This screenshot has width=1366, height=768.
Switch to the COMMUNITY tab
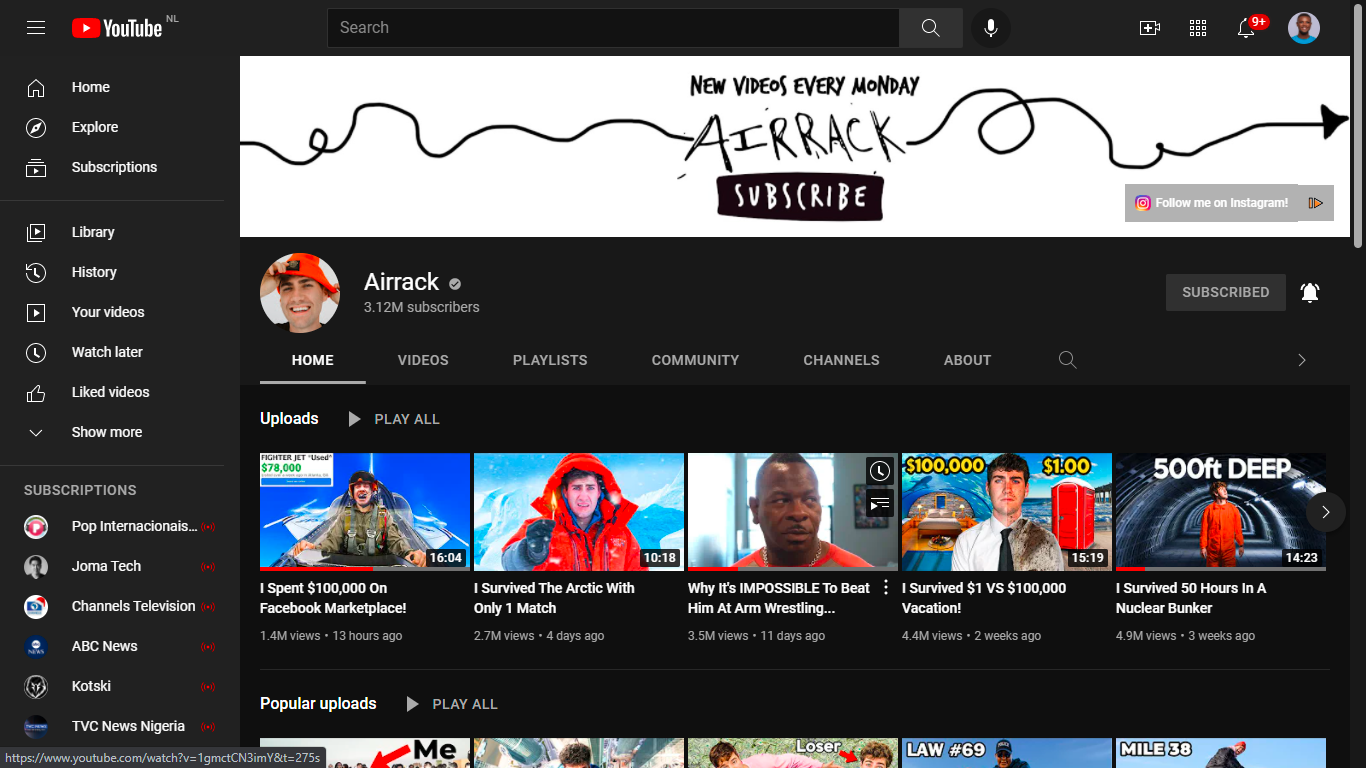[x=696, y=360]
